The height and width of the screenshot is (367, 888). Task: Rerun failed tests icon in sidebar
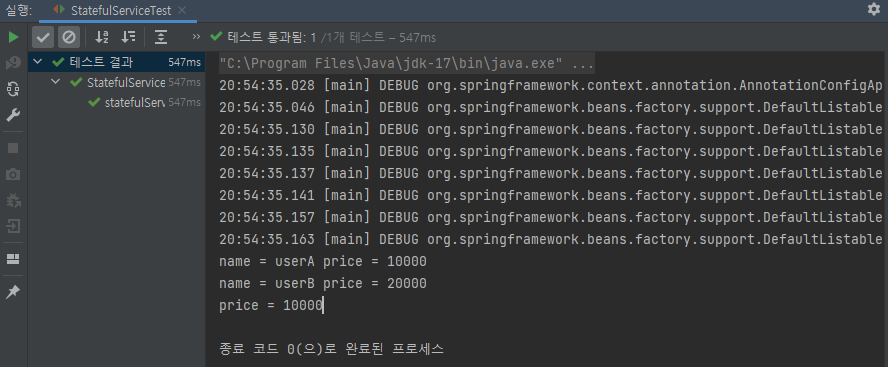[x=13, y=64]
